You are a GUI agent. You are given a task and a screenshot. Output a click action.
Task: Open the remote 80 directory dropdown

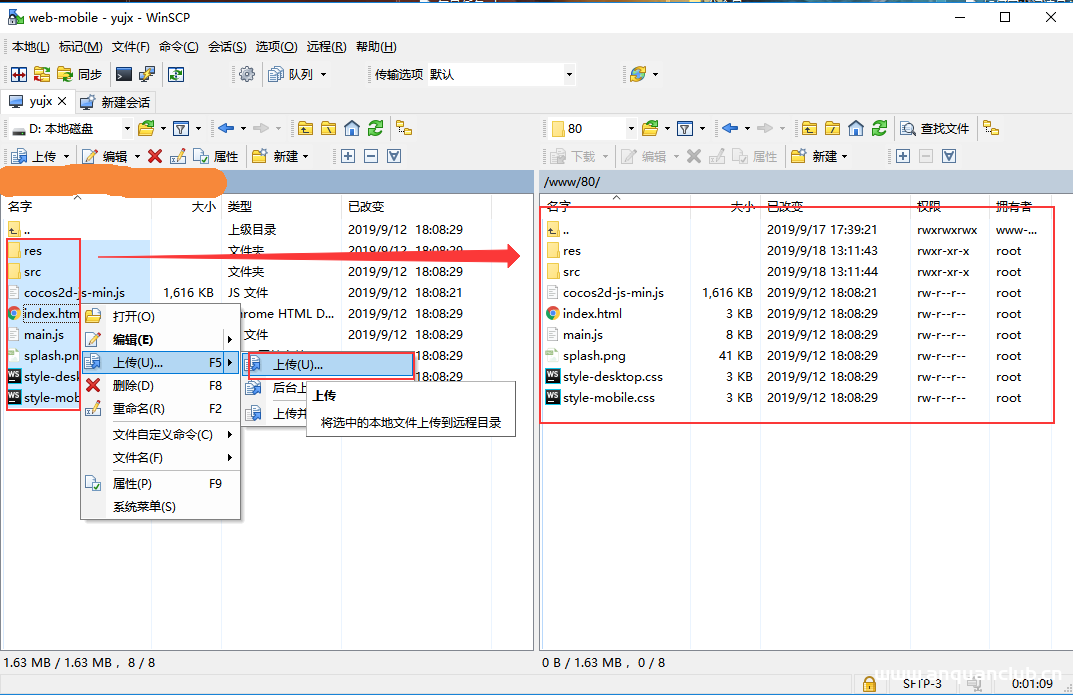[x=630, y=128]
